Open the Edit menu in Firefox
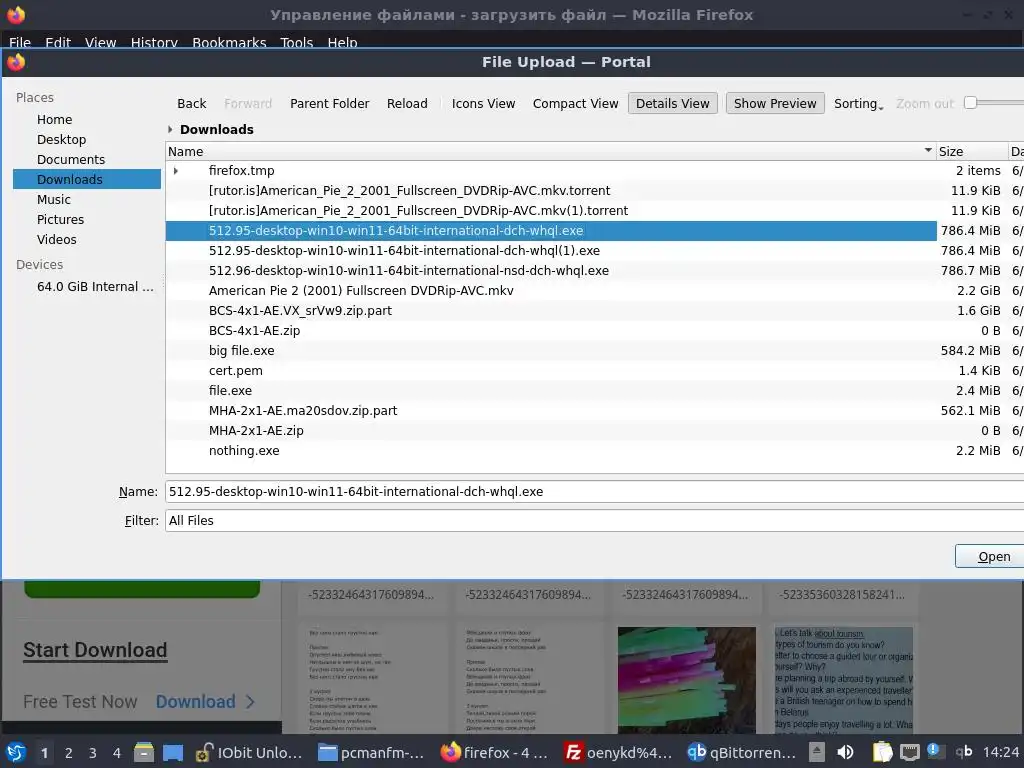 (x=57, y=42)
